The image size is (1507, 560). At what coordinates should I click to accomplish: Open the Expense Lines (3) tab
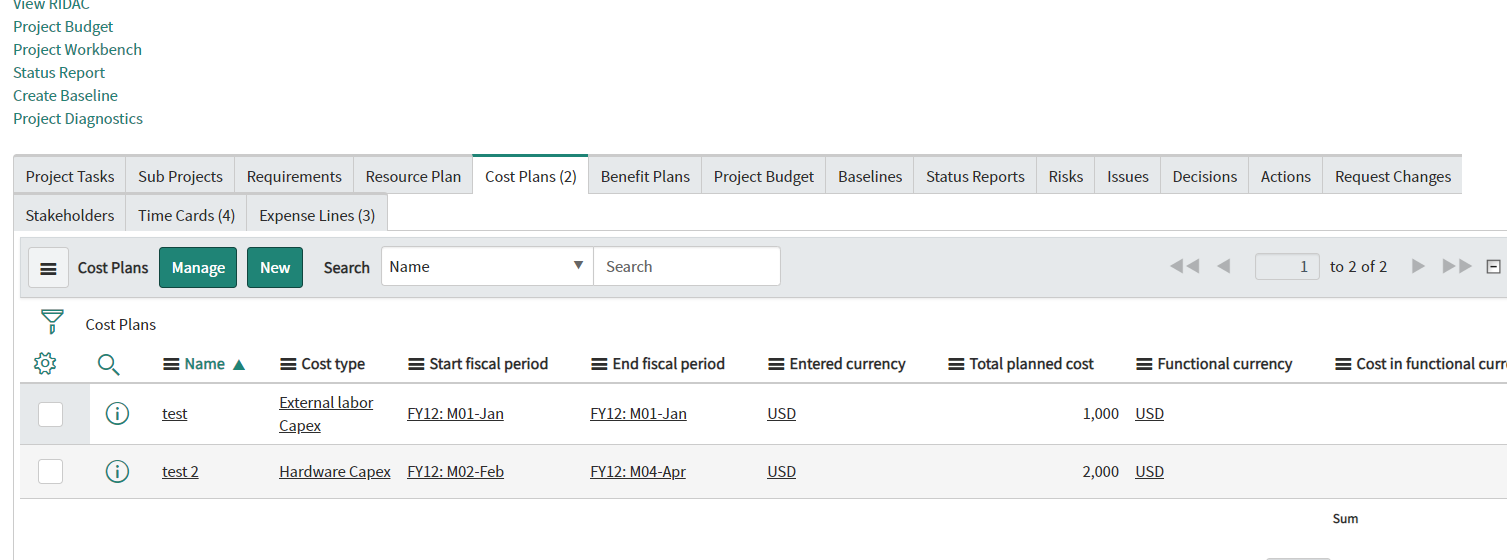point(317,215)
